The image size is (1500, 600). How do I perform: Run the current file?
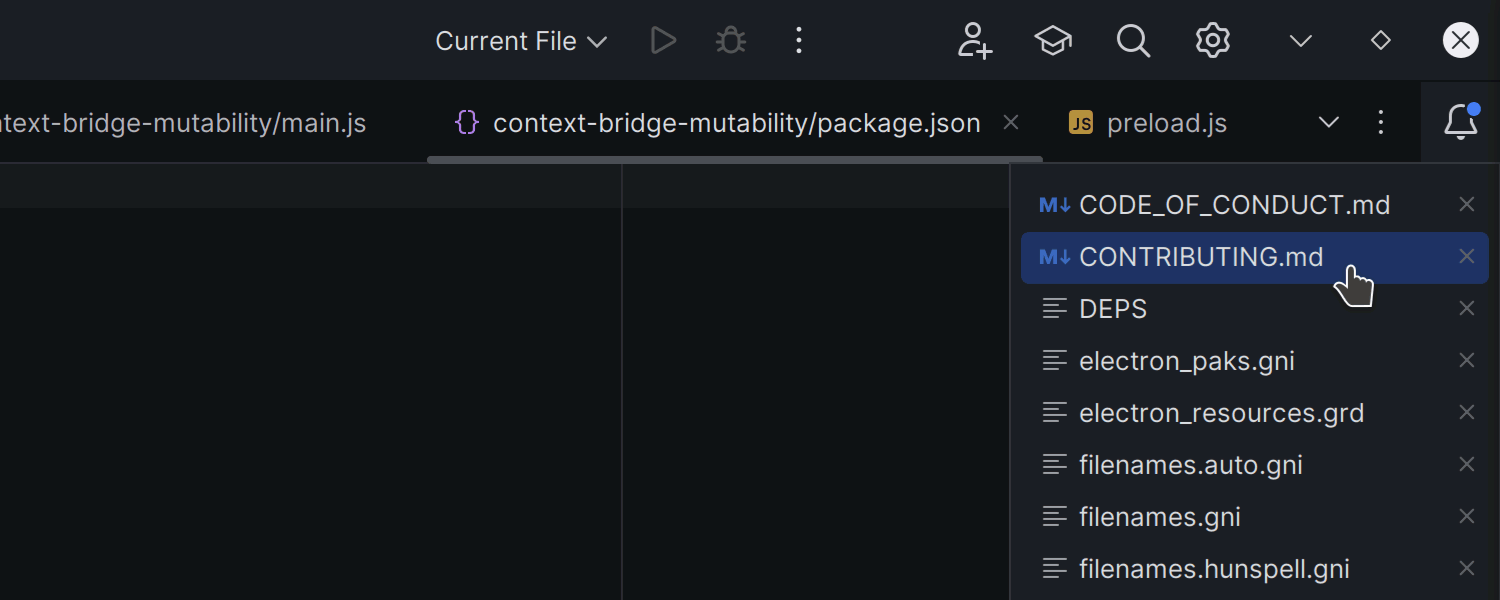click(x=662, y=40)
